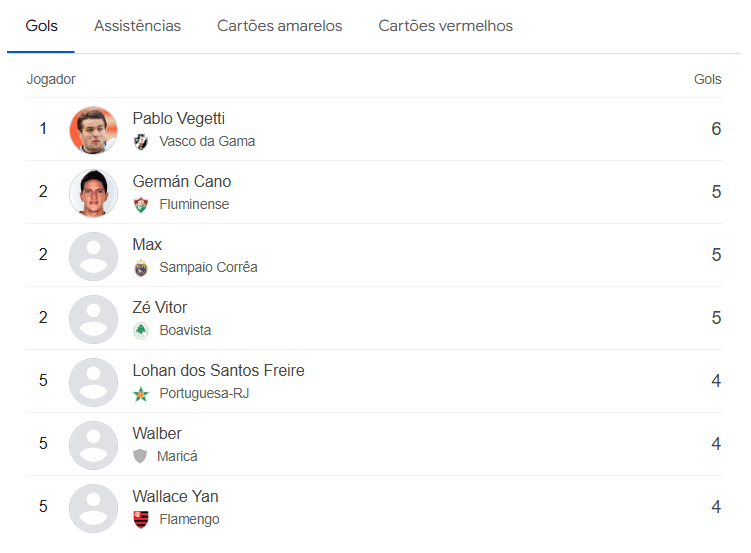
Task: Click the Flamengo club crest icon
Action: [141, 519]
